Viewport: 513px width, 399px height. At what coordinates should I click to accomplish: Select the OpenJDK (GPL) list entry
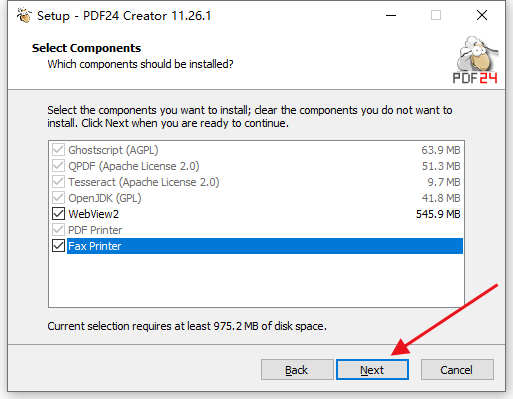[105, 198]
